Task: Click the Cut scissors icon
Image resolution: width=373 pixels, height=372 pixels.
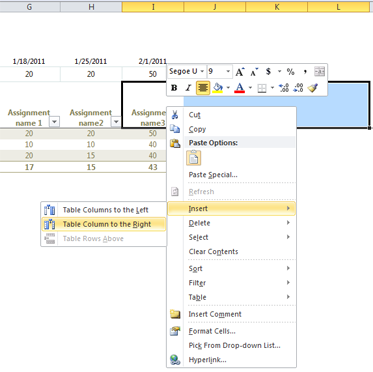Action: click(x=175, y=115)
